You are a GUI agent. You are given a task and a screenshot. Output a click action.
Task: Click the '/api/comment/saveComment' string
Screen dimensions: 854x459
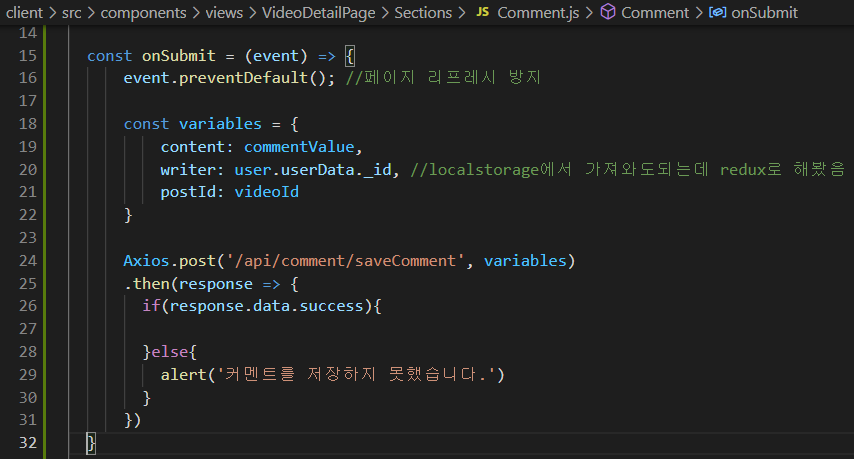point(345,261)
